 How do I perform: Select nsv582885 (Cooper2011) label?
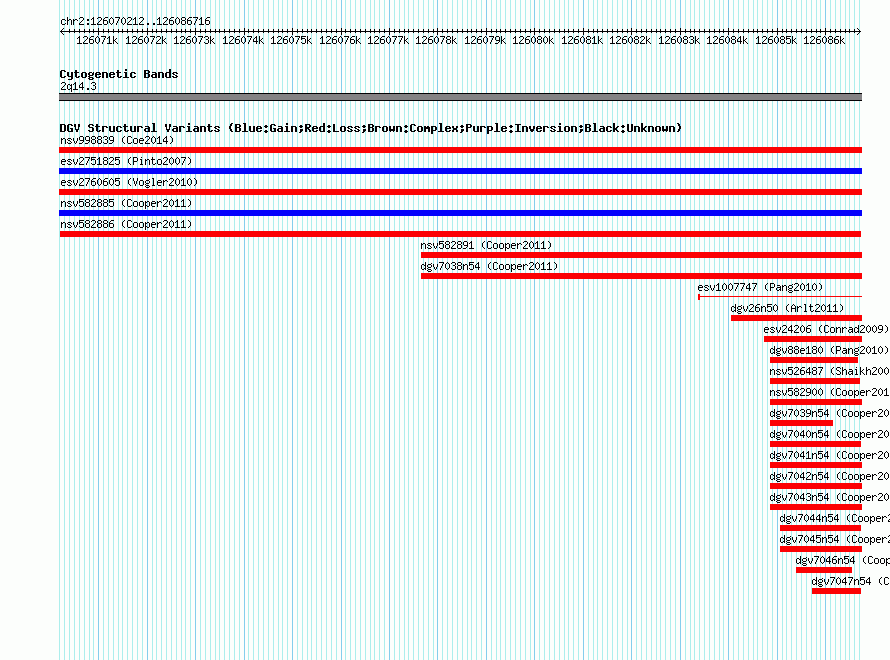pos(126,203)
